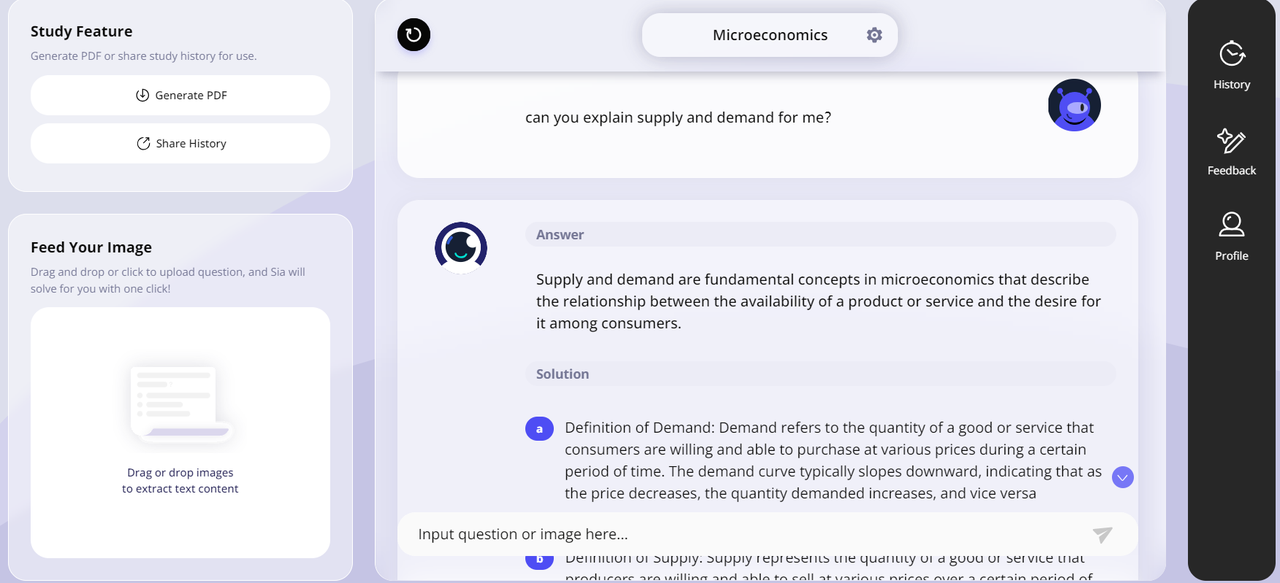Click the 'Solution' section header

click(x=820, y=374)
